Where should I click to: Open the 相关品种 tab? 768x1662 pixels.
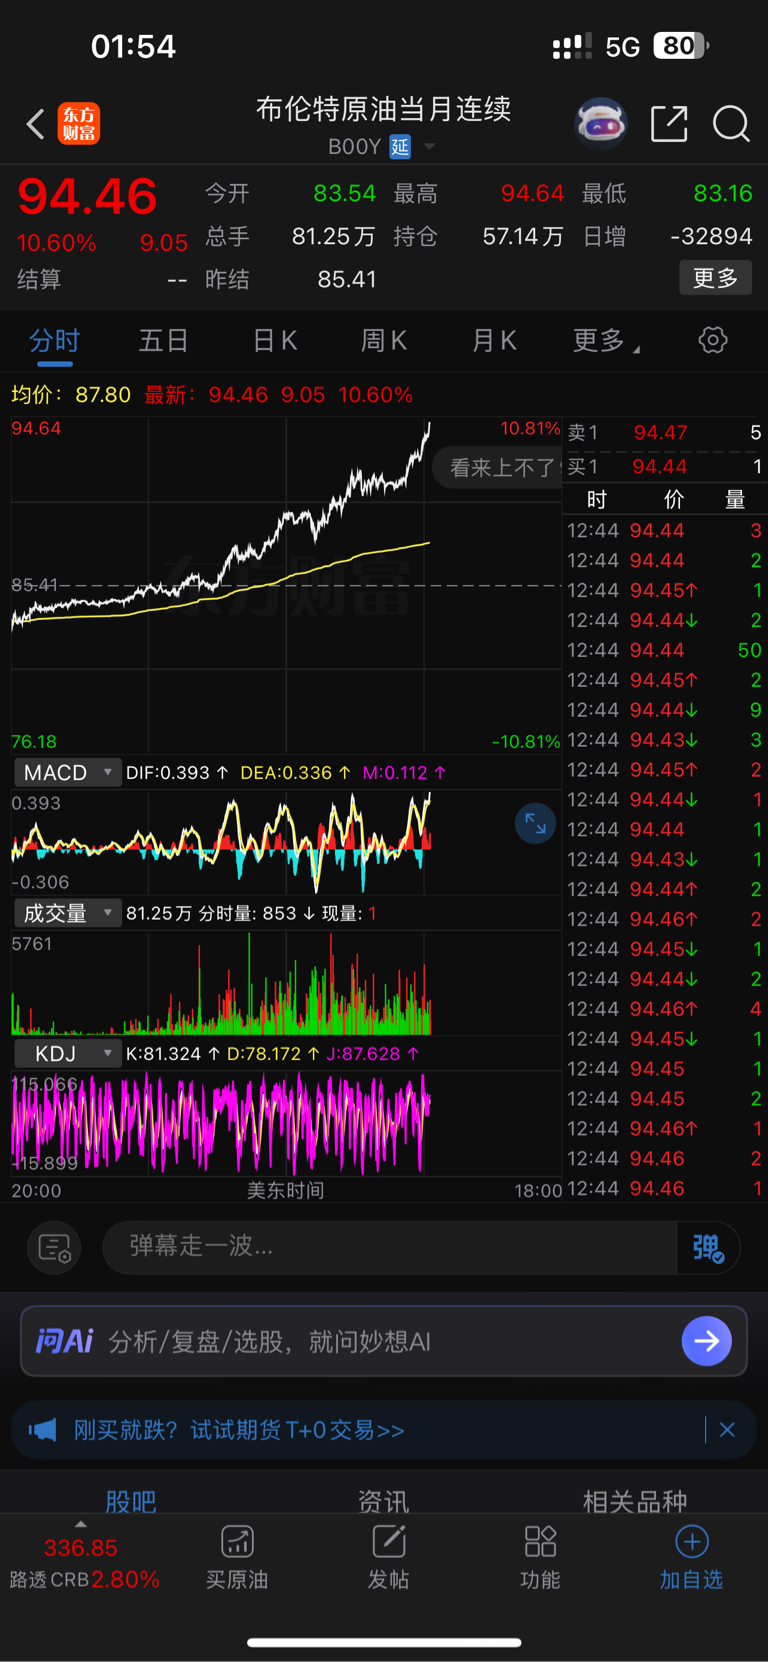(635, 1500)
